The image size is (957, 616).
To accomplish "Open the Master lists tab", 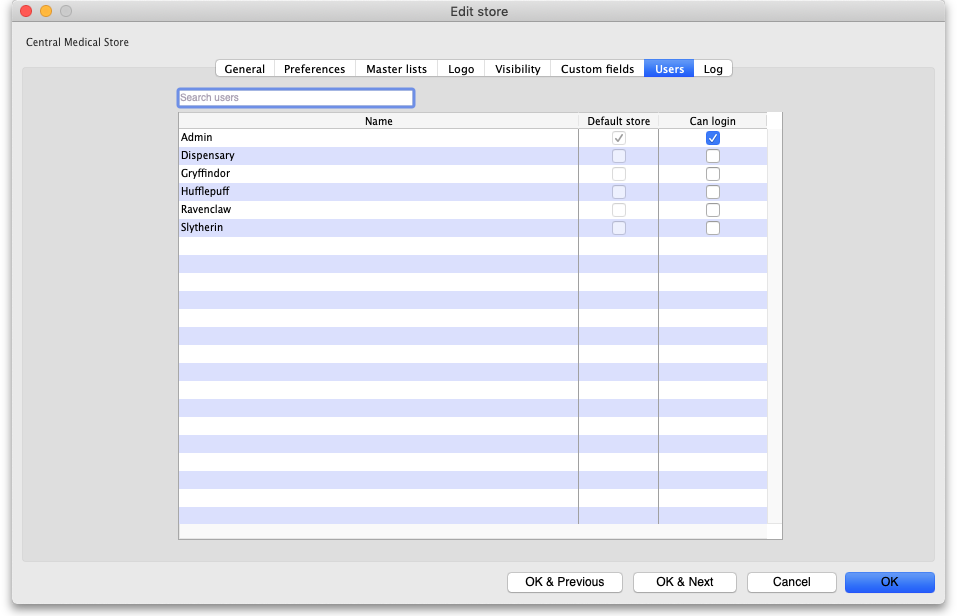I will click(396, 69).
